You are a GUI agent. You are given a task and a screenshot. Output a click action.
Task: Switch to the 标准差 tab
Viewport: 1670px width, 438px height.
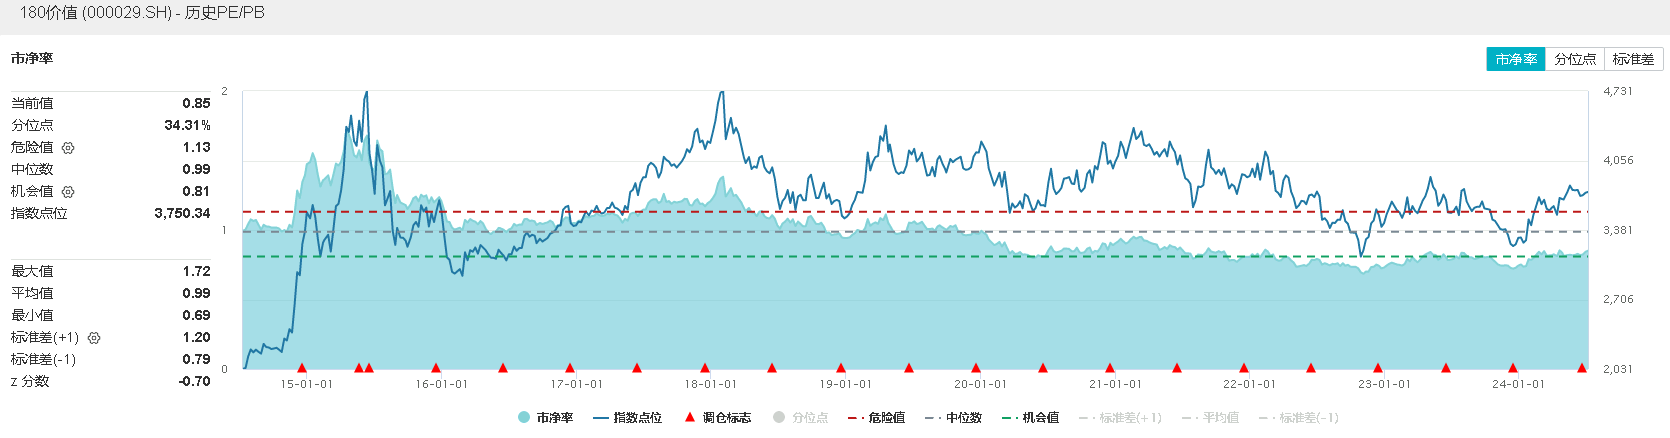point(1633,60)
